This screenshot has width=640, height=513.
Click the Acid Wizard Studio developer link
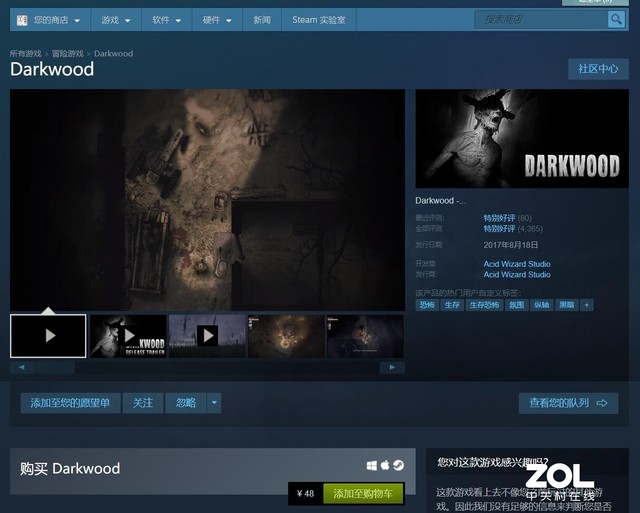517,264
